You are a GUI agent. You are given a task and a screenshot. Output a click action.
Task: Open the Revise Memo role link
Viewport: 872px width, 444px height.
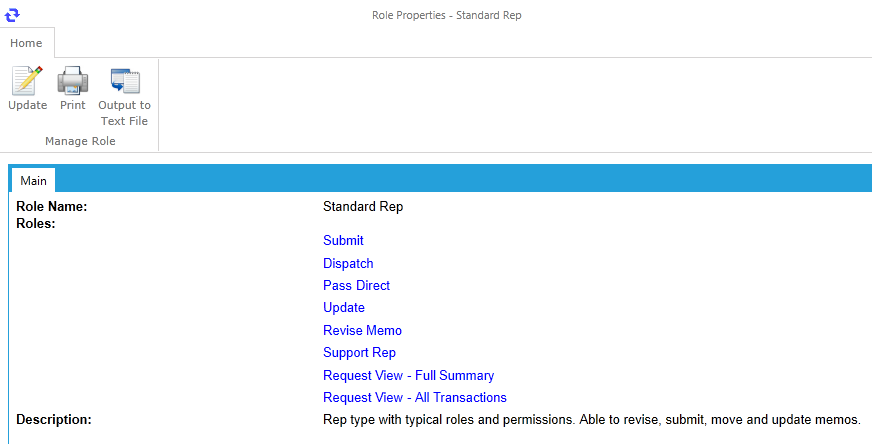pyautogui.click(x=362, y=330)
